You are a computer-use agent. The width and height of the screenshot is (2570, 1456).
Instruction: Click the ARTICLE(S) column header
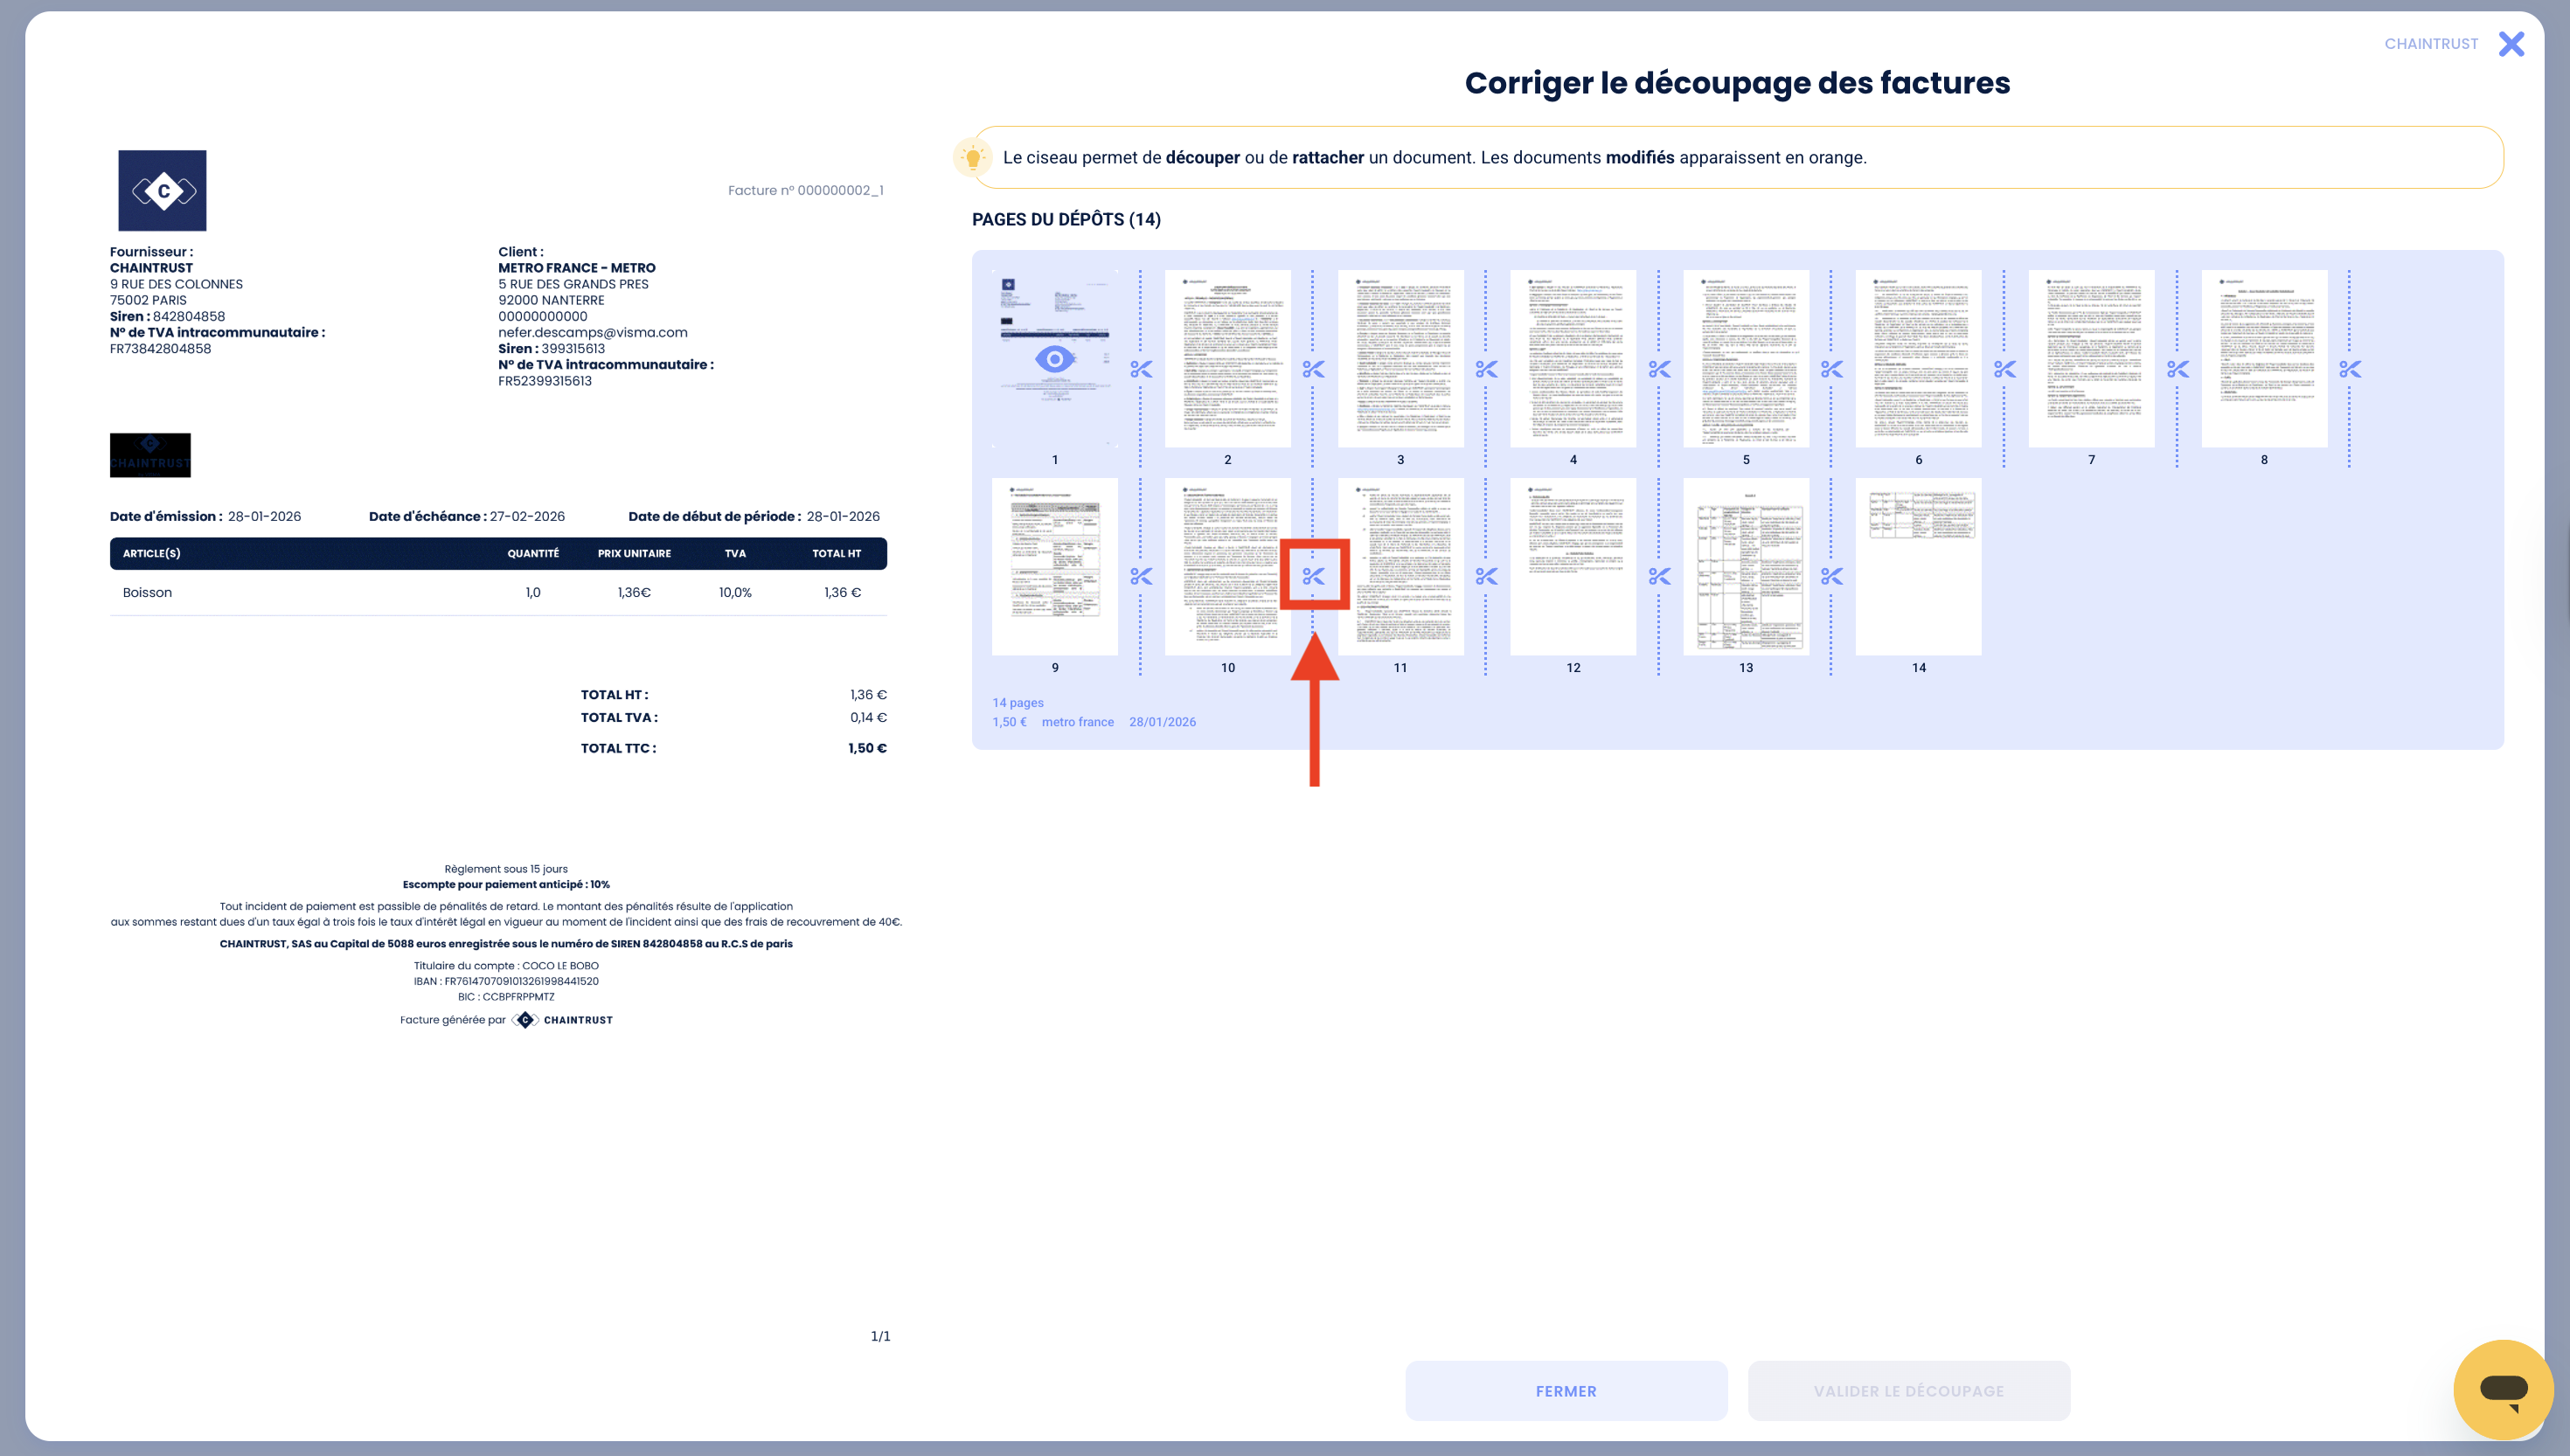click(x=152, y=553)
